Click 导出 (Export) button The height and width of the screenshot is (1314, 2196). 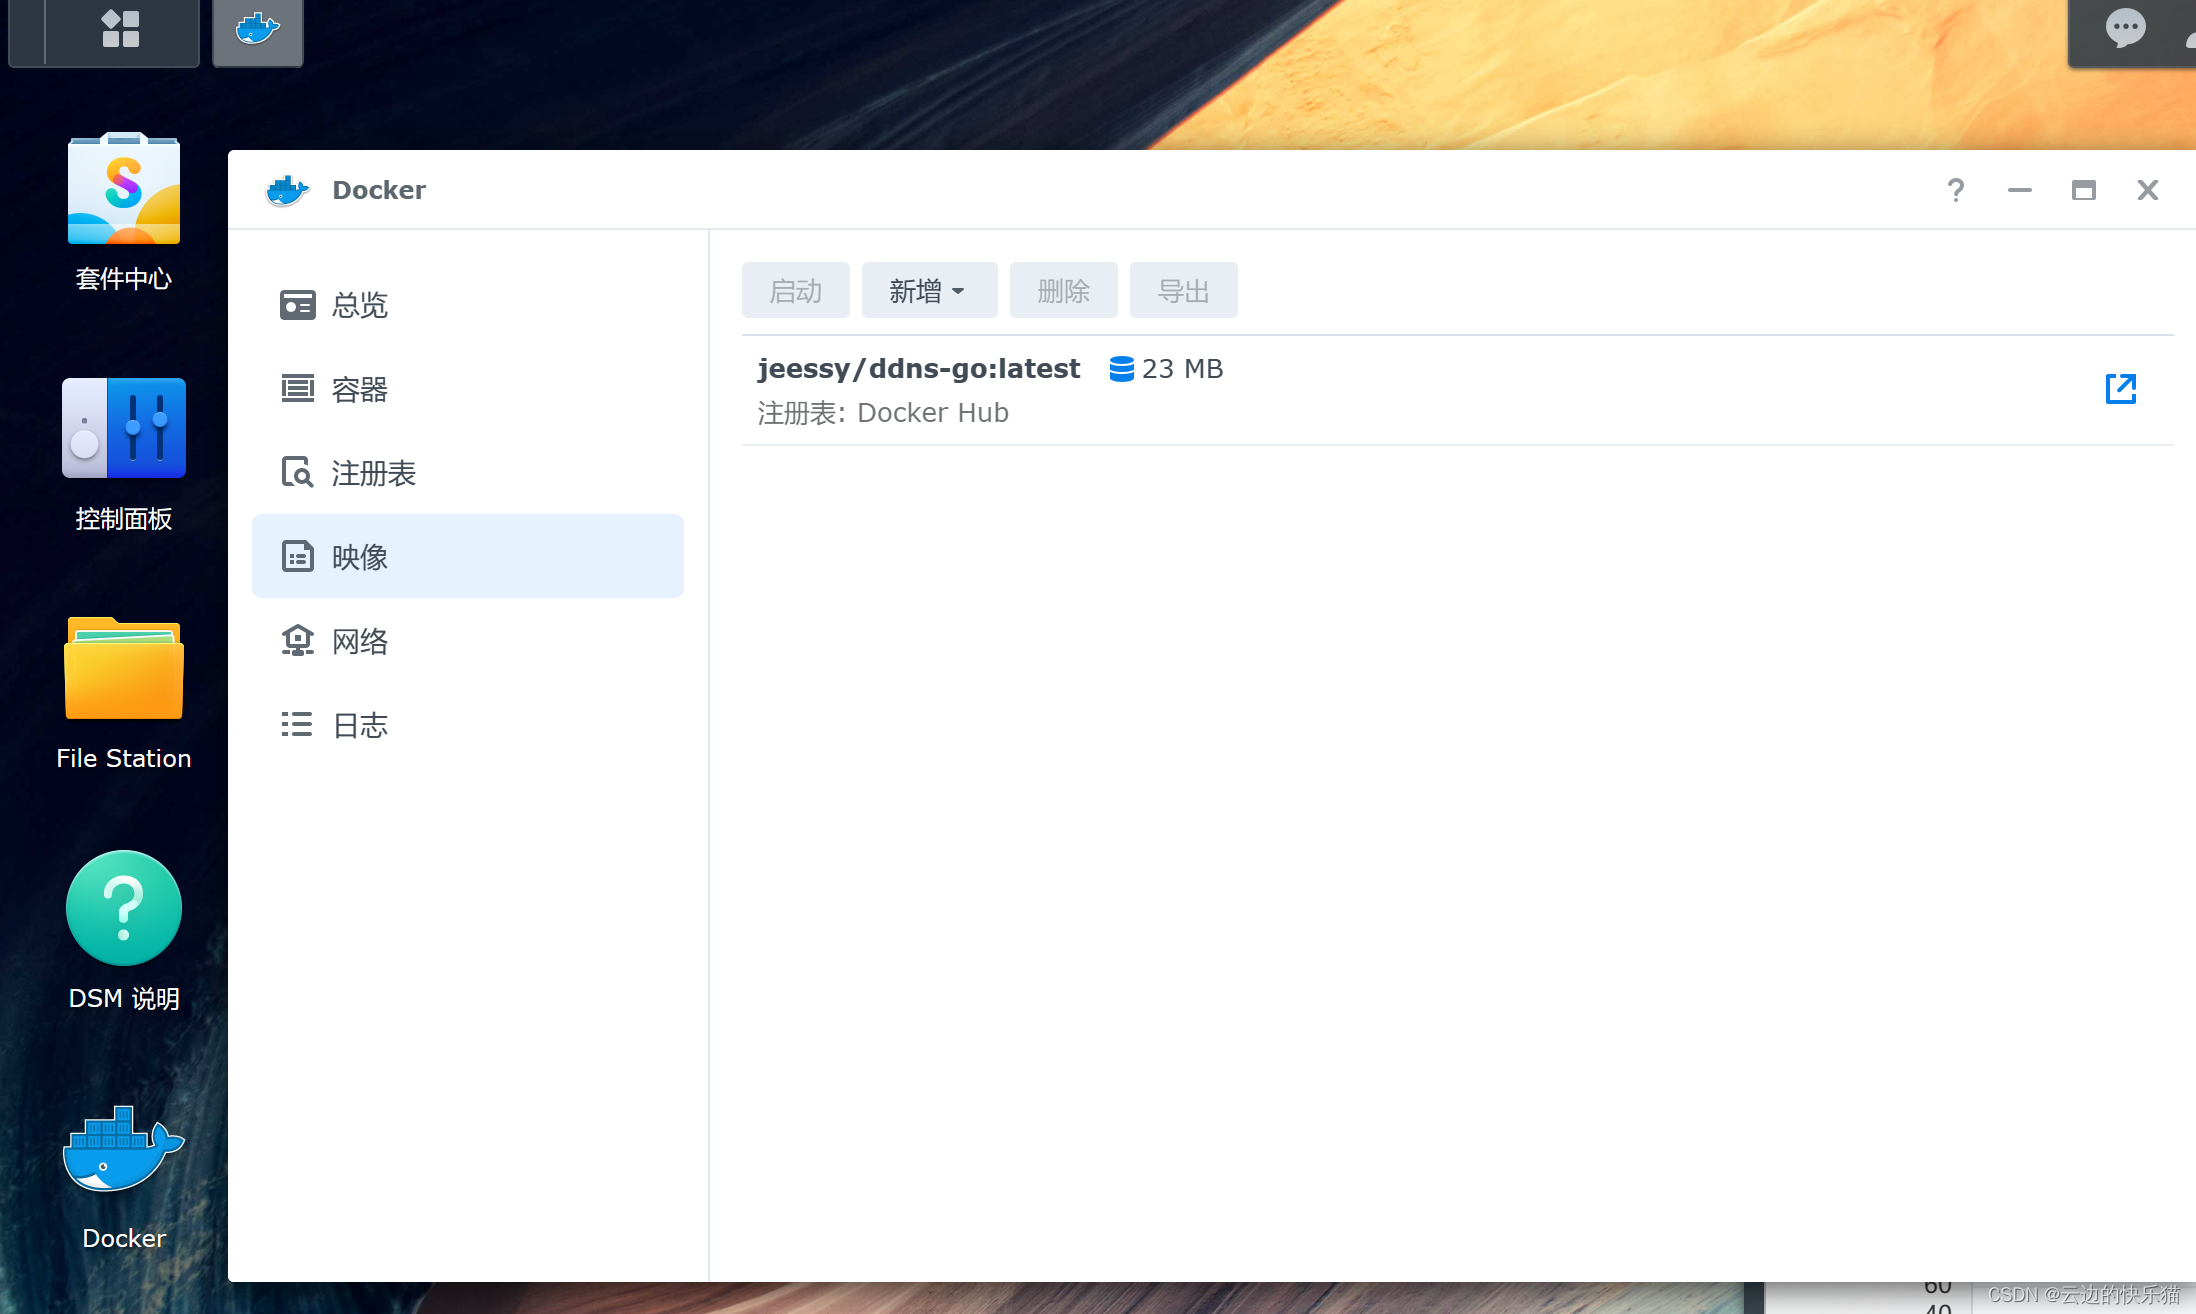[x=1182, y=291]
